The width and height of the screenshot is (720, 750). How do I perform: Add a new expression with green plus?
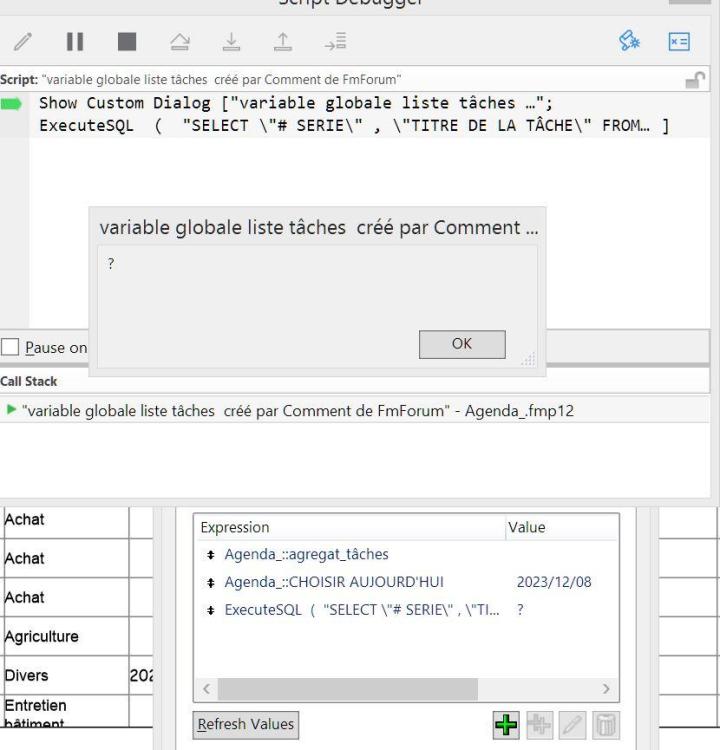[506, 724]
